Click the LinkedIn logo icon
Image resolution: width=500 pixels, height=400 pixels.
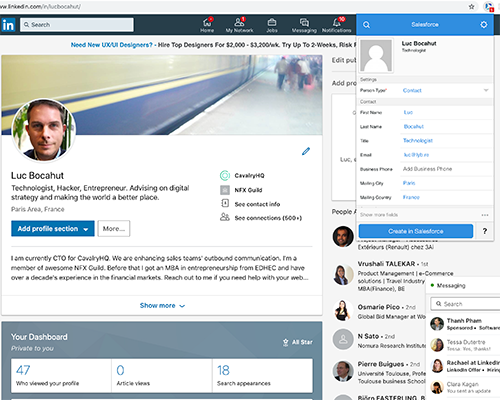[8, 25]
